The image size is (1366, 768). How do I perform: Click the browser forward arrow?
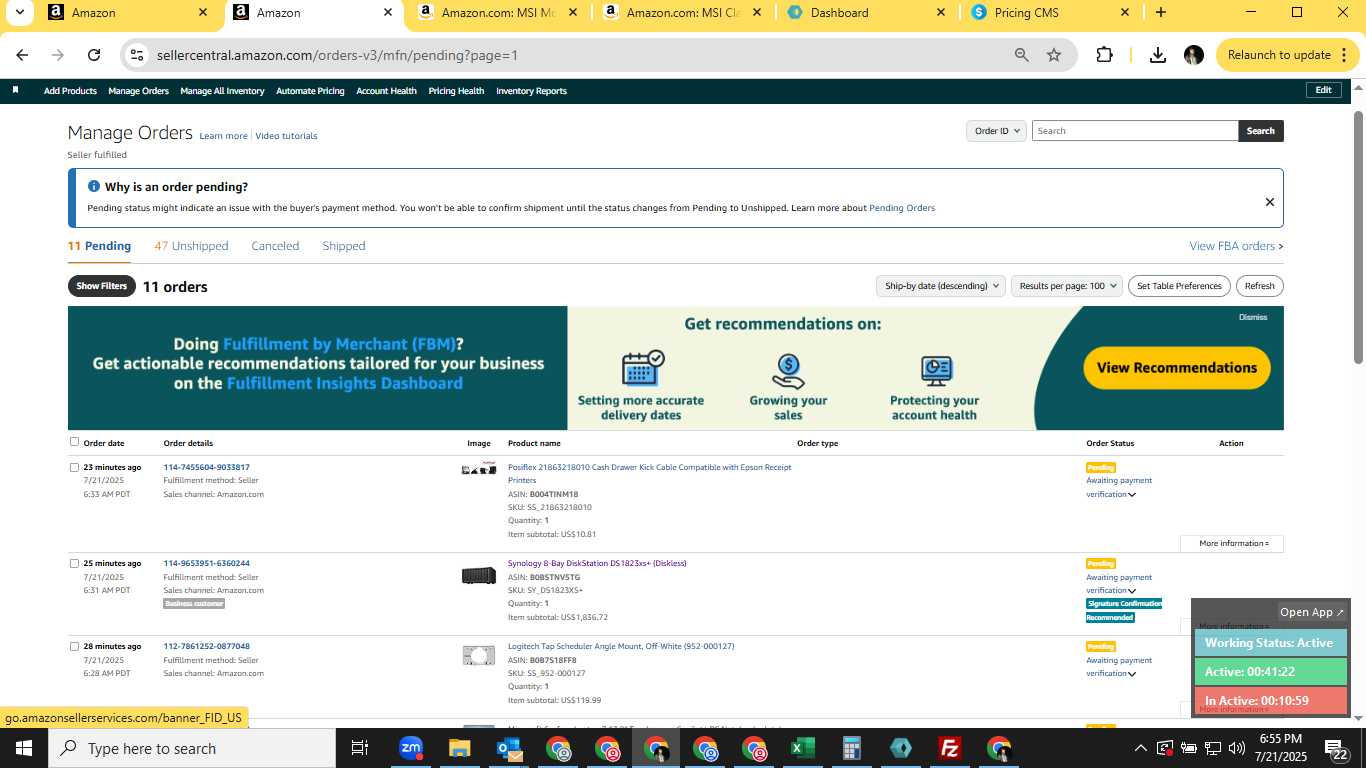(58, 55)
